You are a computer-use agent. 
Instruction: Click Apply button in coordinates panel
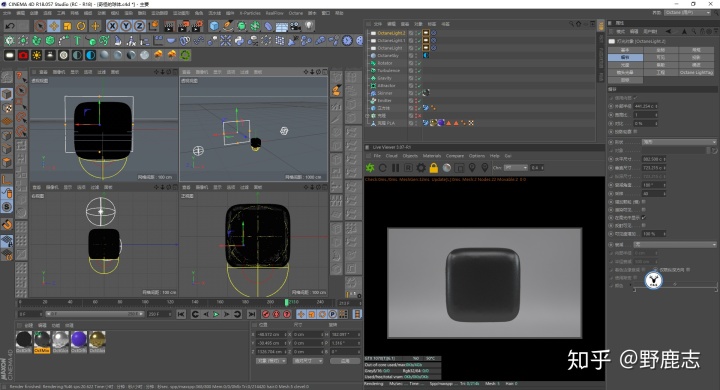coord(345,361)
